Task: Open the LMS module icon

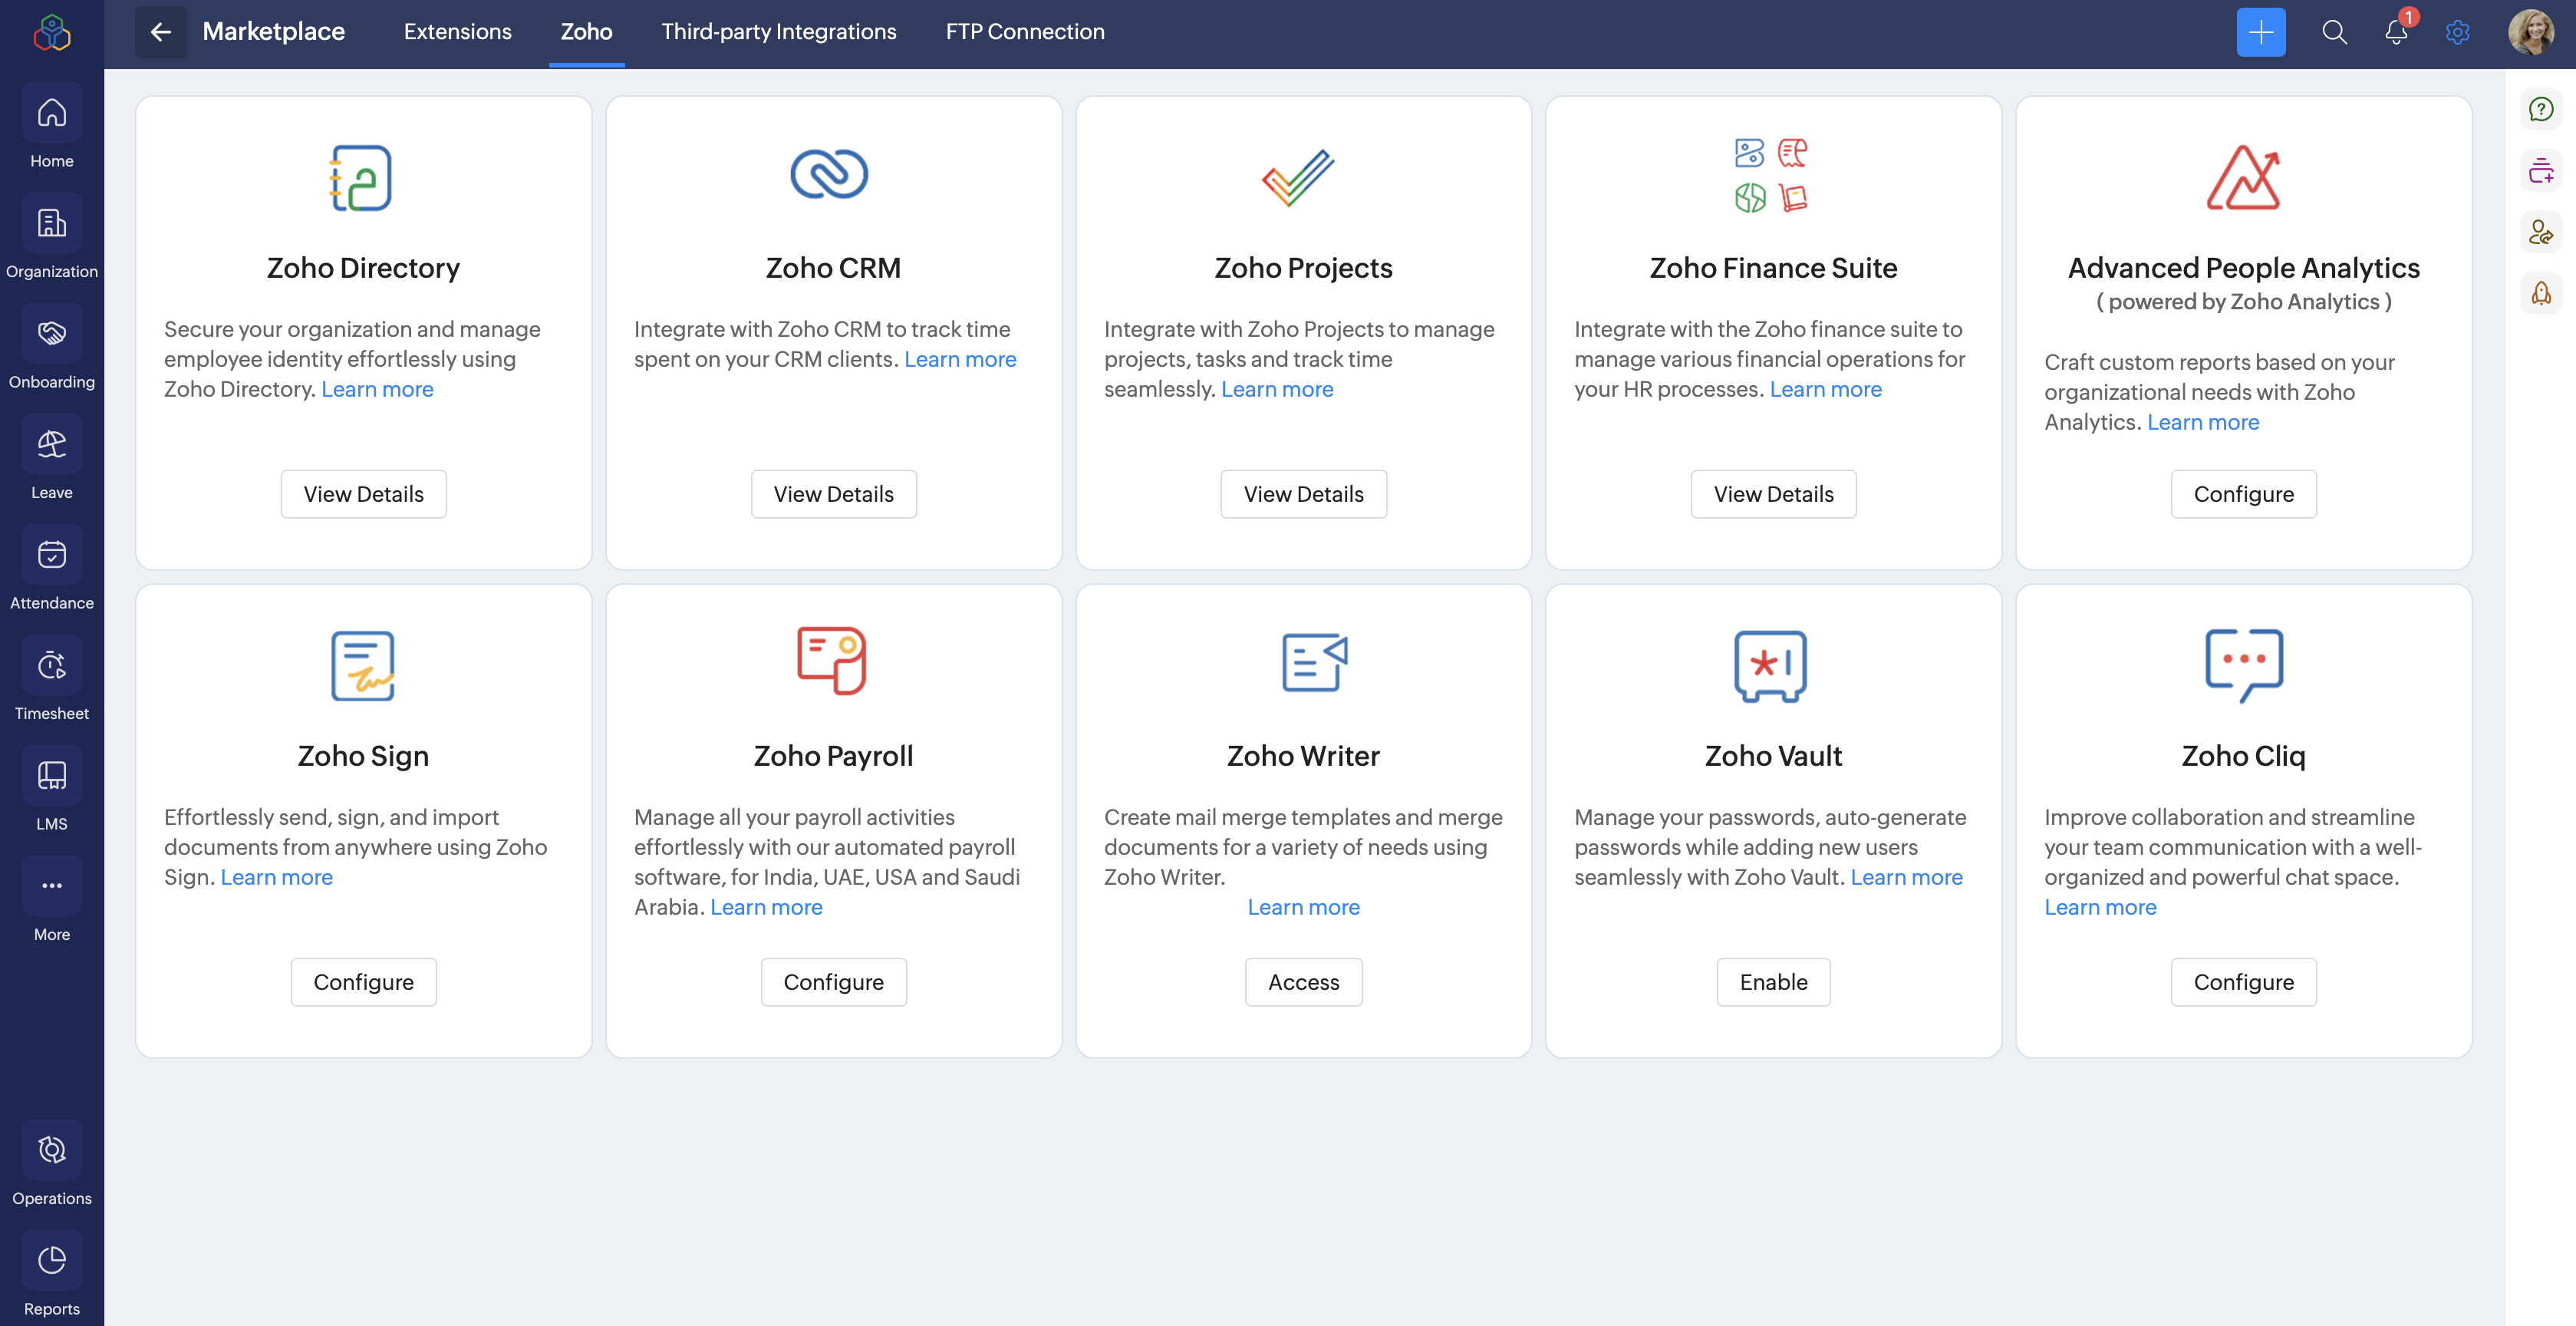Action: [x=52, y=776]
